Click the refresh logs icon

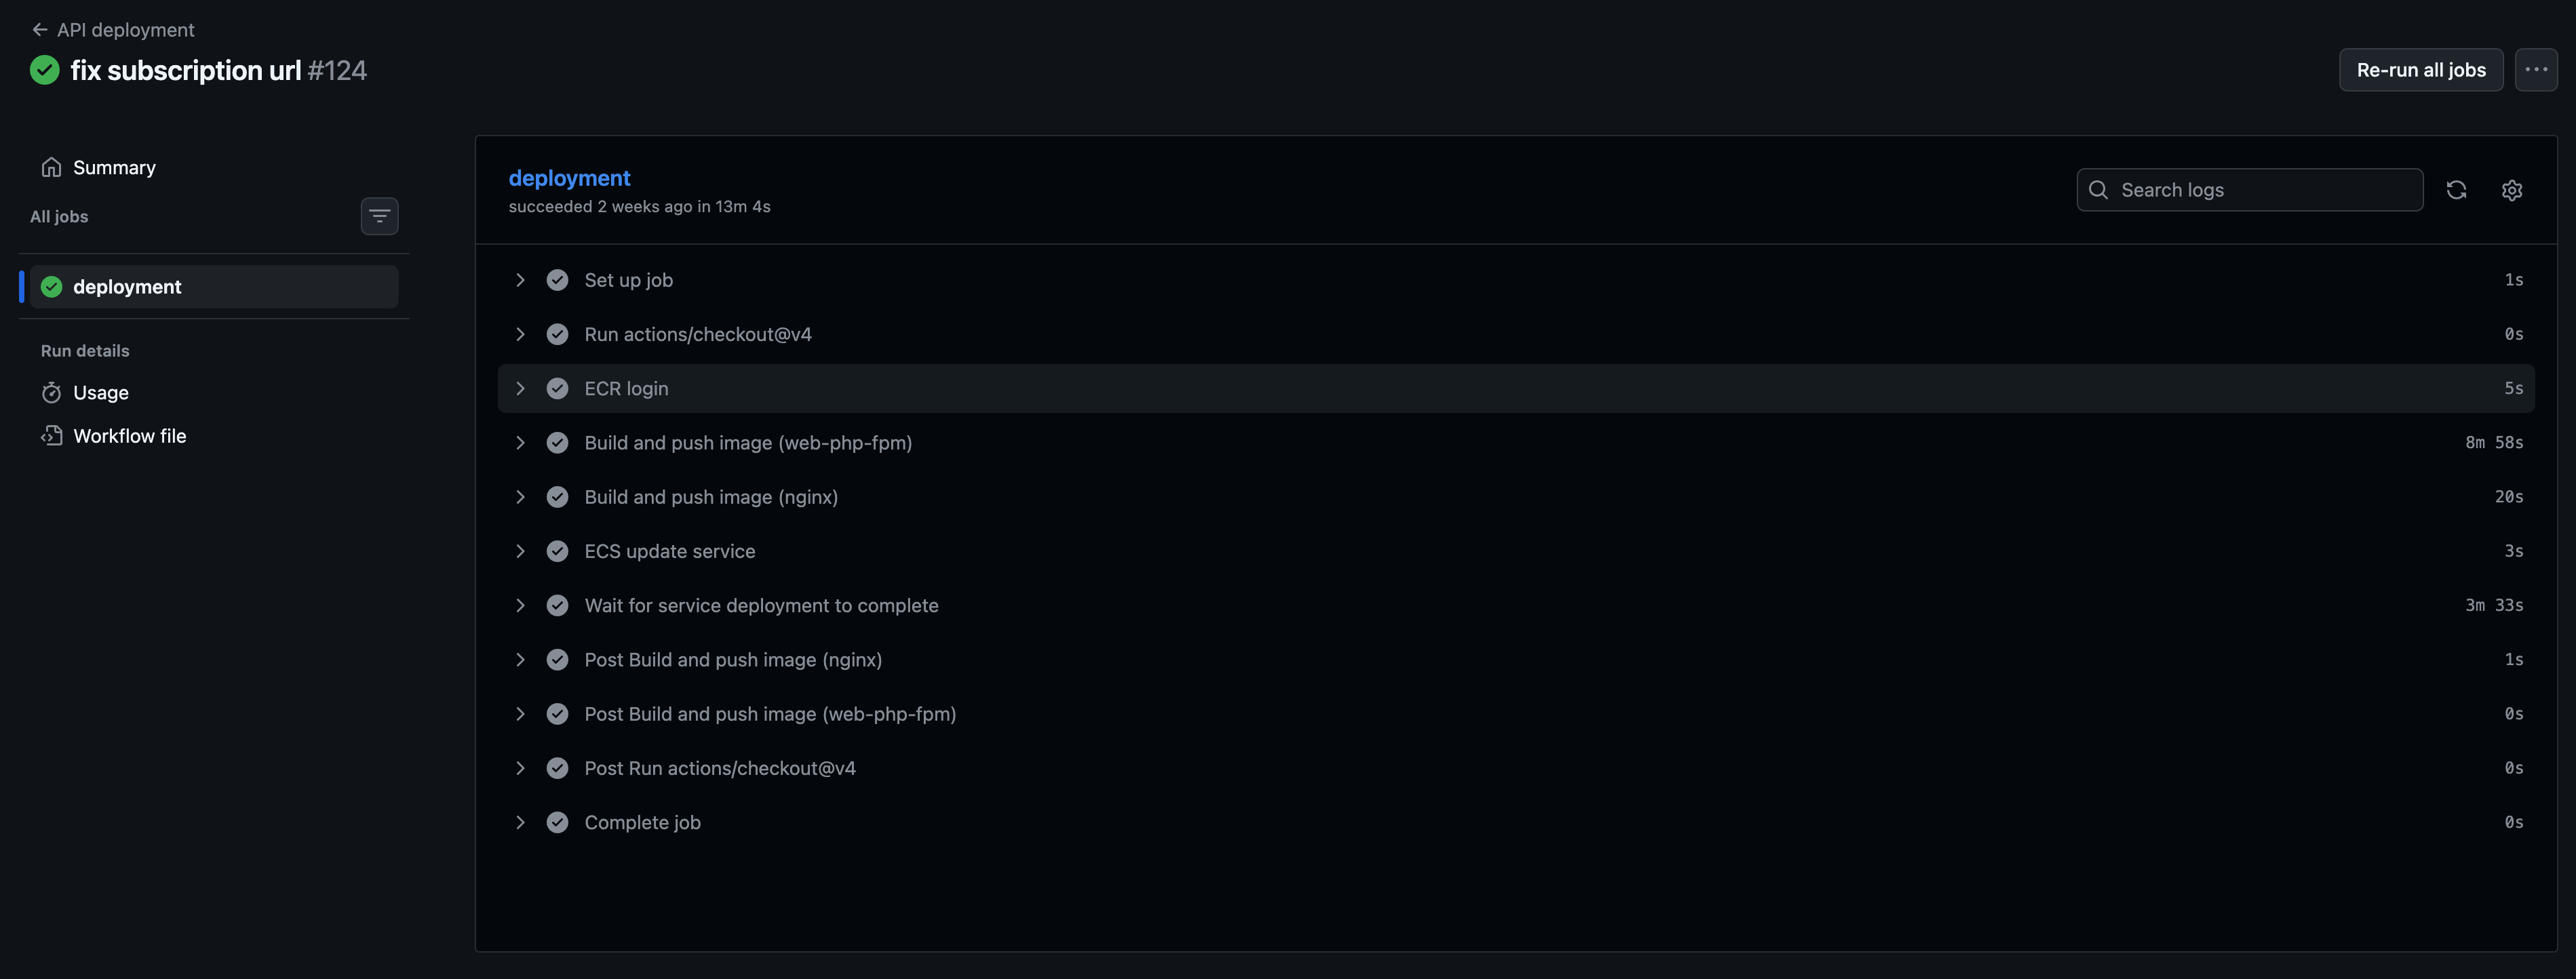(2456, 190)
